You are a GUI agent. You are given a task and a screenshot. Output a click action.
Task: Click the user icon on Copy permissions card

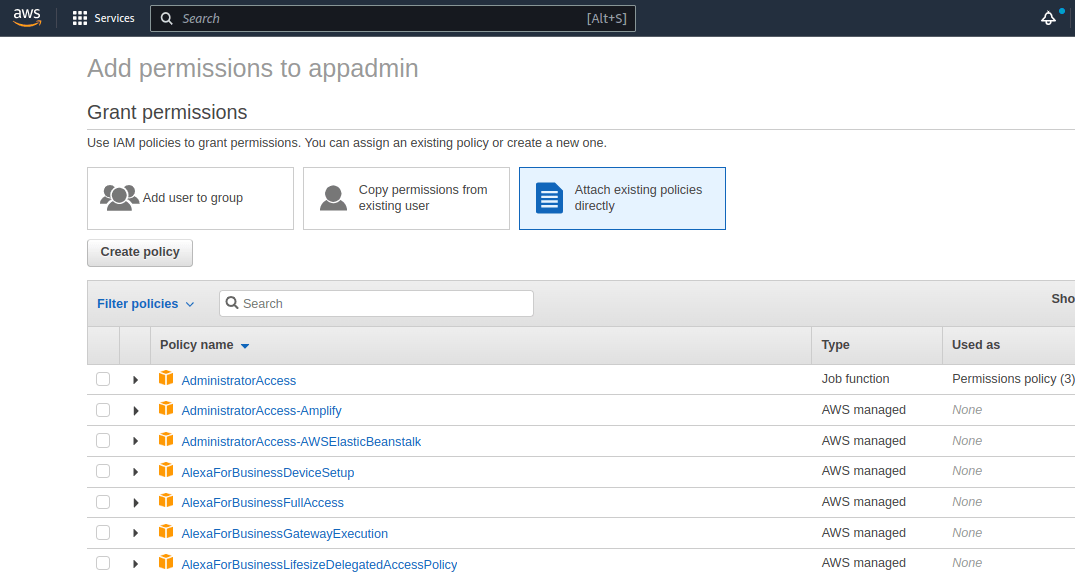pos(333,198)
